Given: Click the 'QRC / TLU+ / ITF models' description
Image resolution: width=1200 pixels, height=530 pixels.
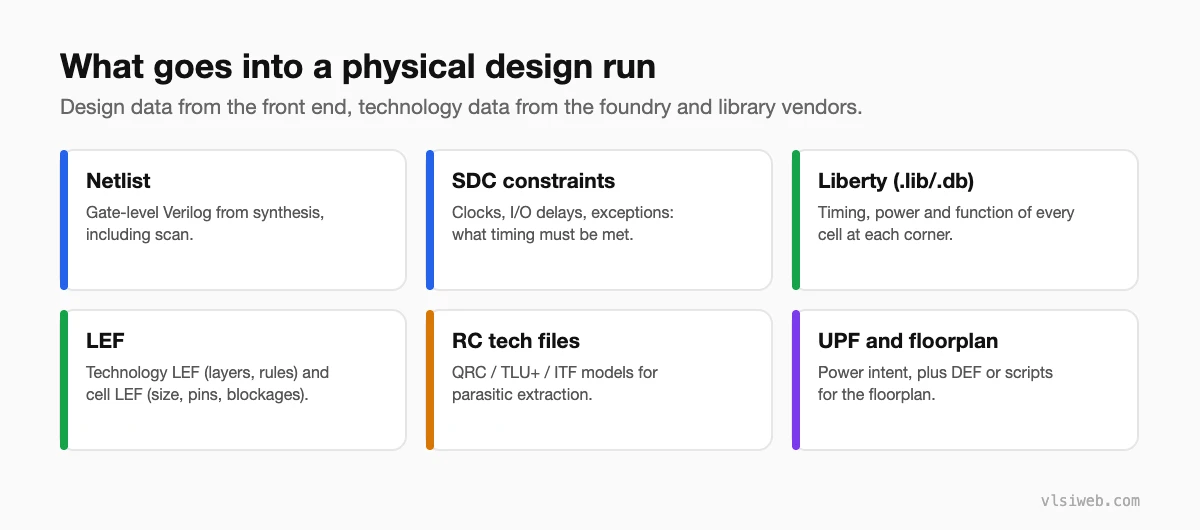Looking at the screenshot, I should 555,383.
